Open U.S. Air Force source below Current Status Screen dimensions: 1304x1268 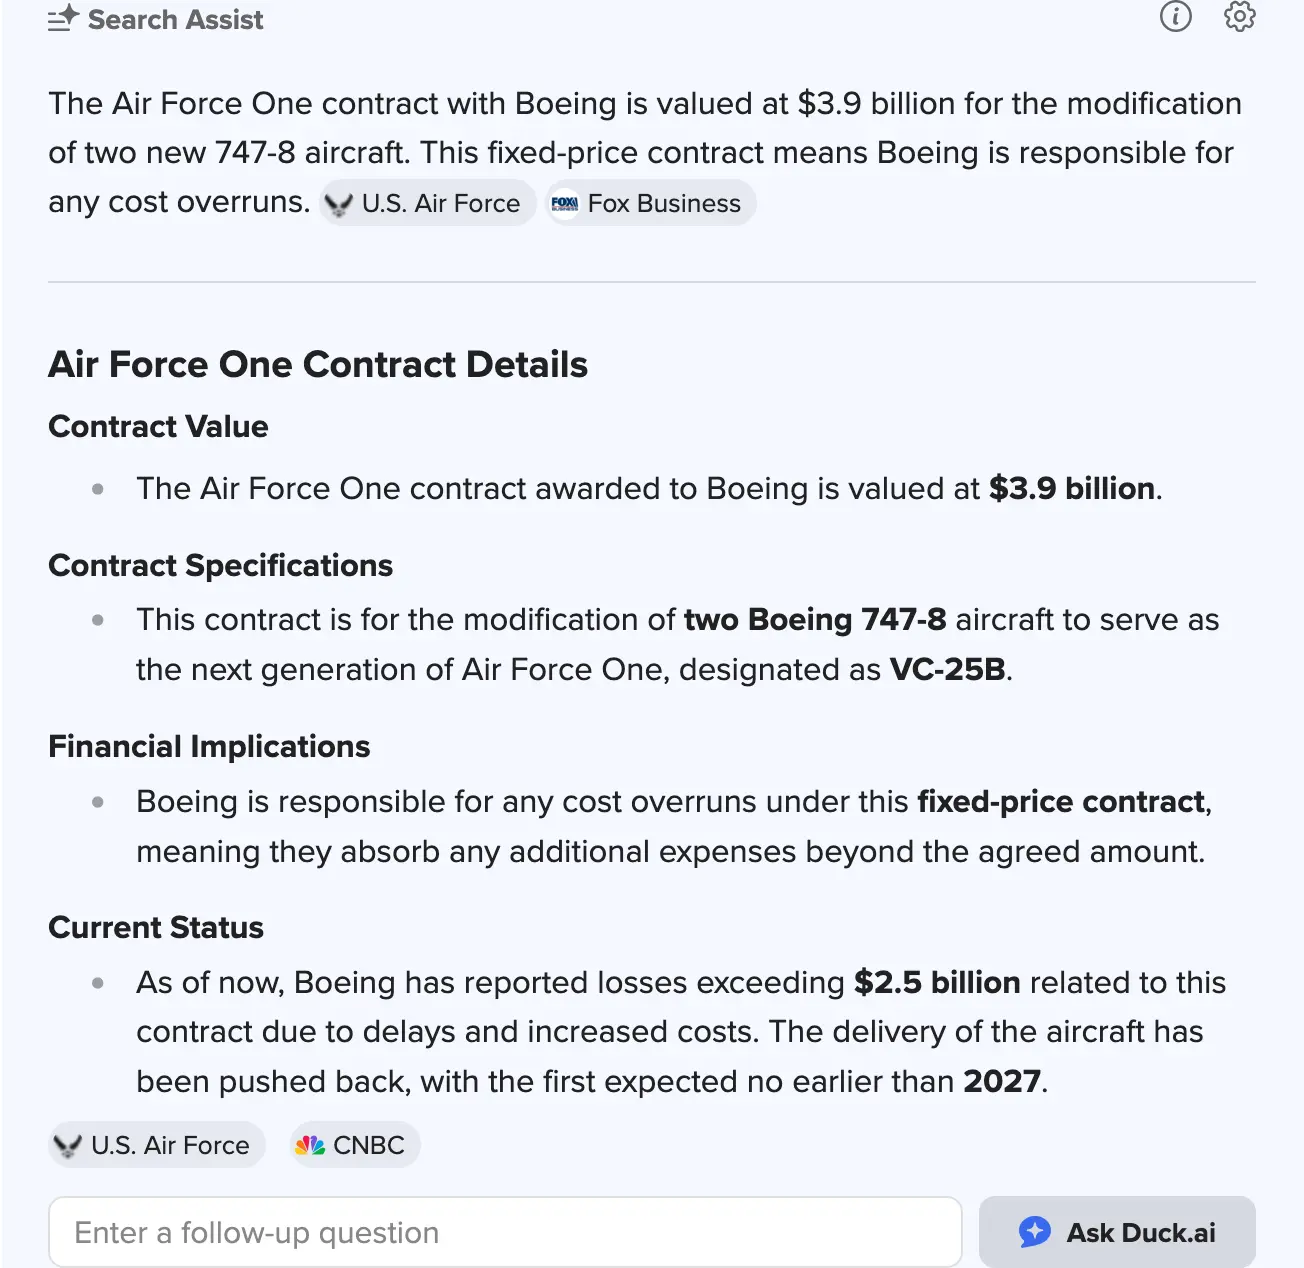coord(169,1145)
